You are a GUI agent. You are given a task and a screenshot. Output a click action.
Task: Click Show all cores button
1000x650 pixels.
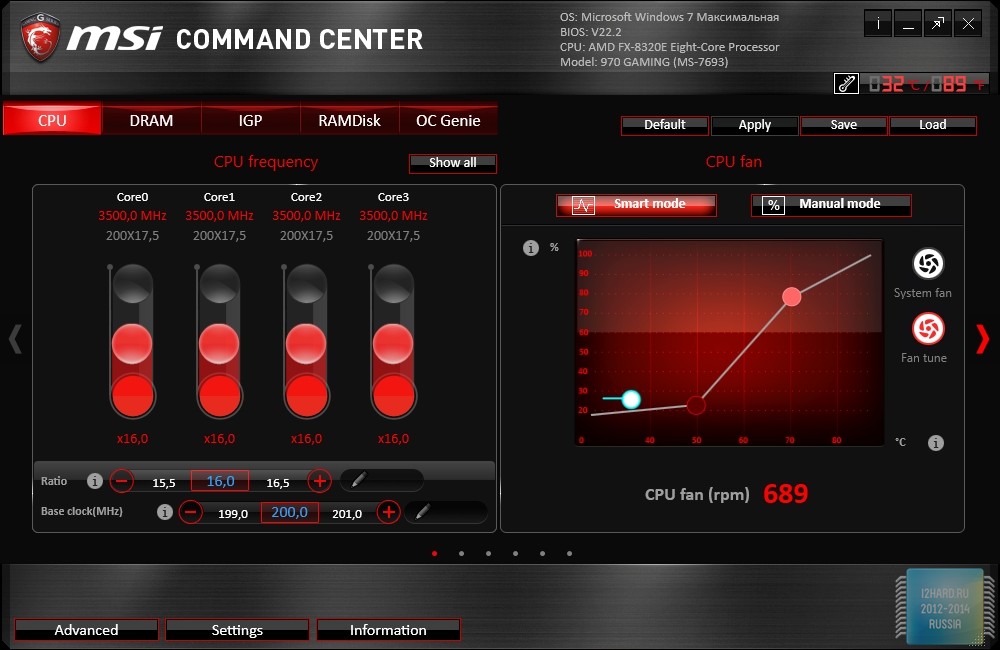(x=452, y=163)
